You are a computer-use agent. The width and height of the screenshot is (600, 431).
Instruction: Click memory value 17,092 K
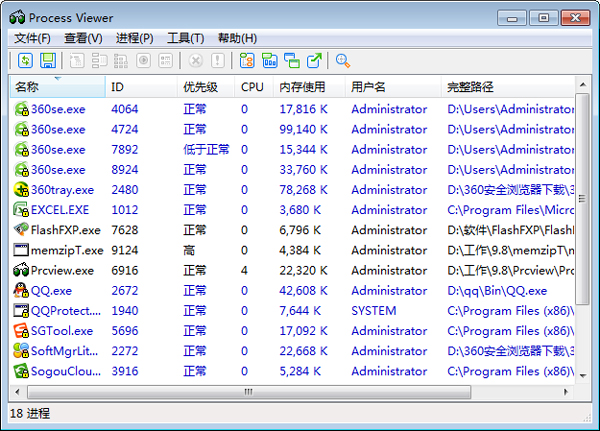[x=303, y=331]
